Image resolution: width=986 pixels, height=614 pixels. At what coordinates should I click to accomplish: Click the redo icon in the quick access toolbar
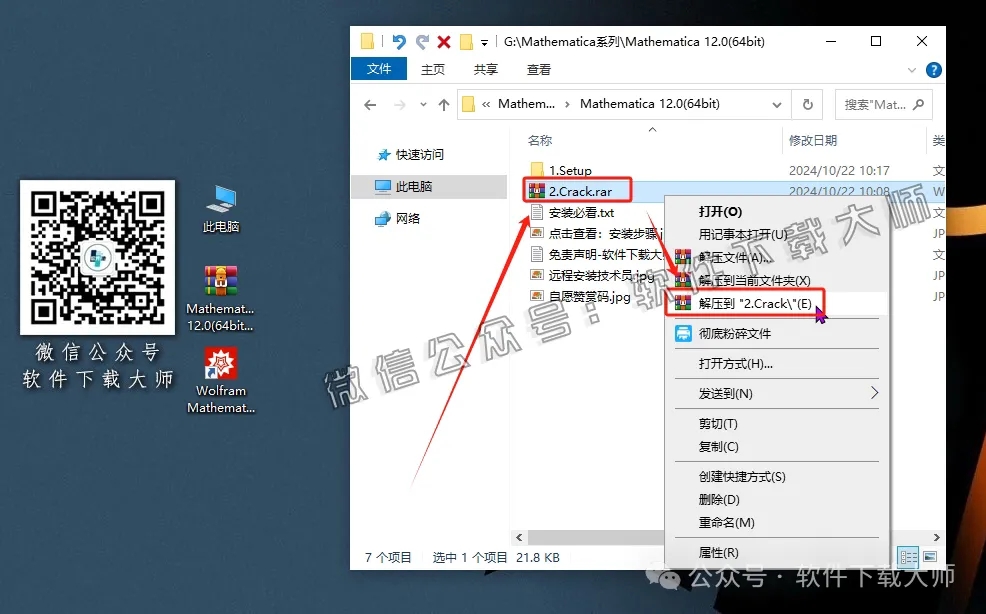click(422, 41)
